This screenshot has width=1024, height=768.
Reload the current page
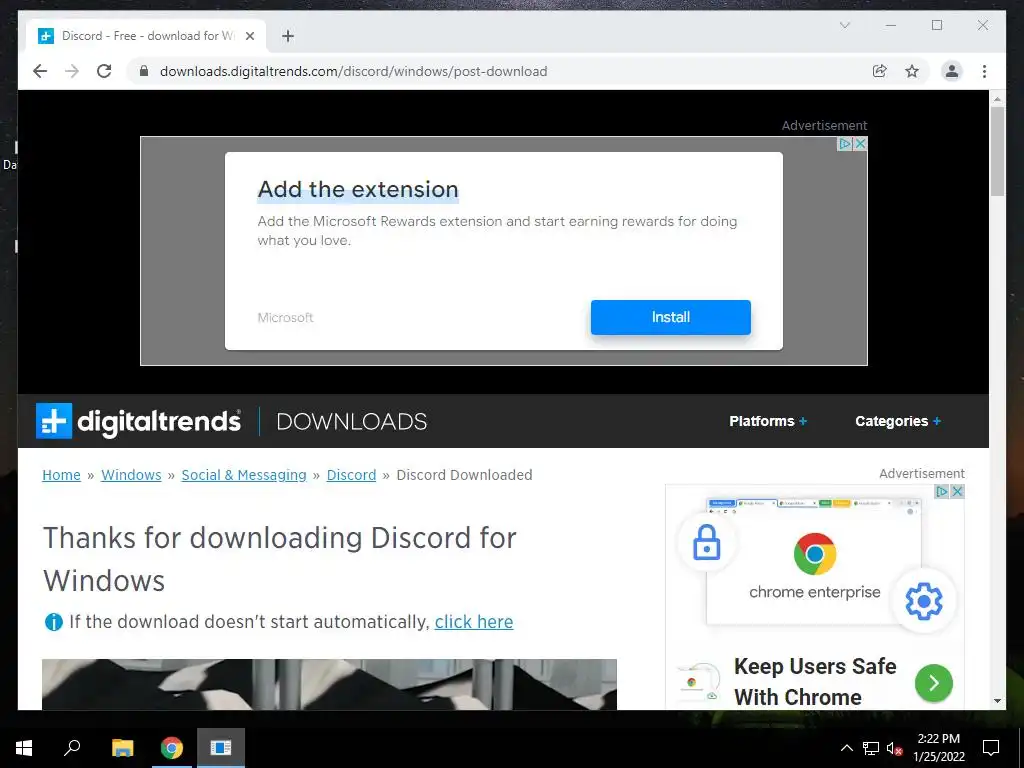pyautogui.click(x=104, y=71)
